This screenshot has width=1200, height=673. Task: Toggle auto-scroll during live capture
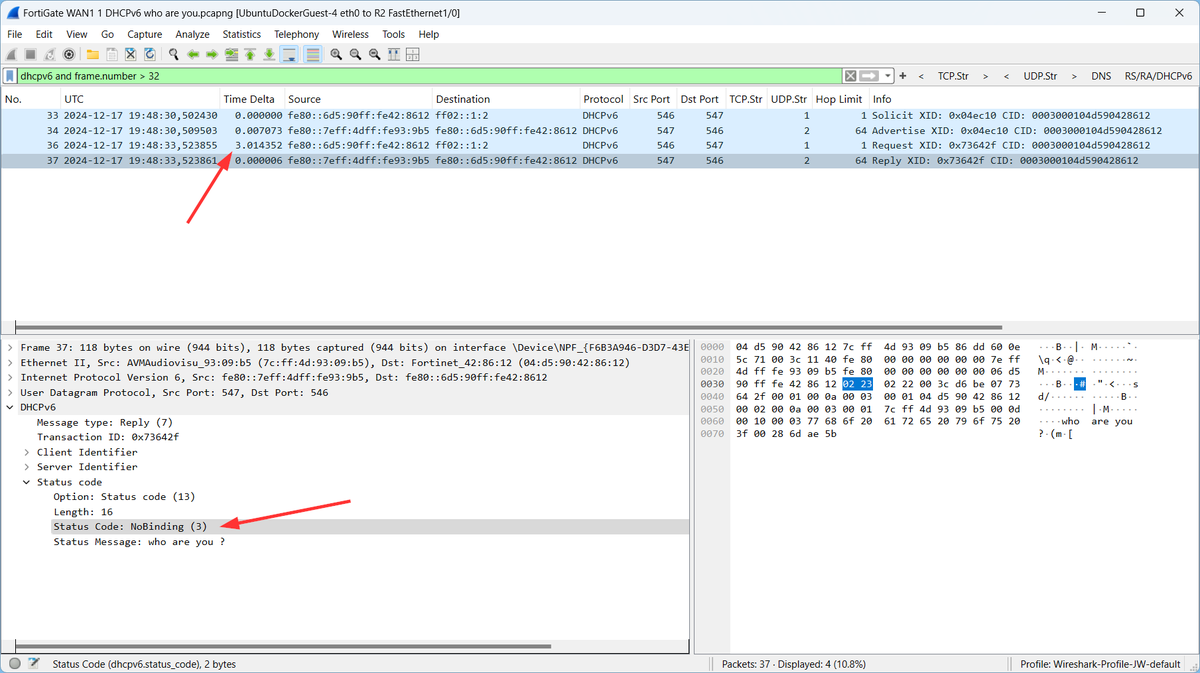[x=288, y=54]
